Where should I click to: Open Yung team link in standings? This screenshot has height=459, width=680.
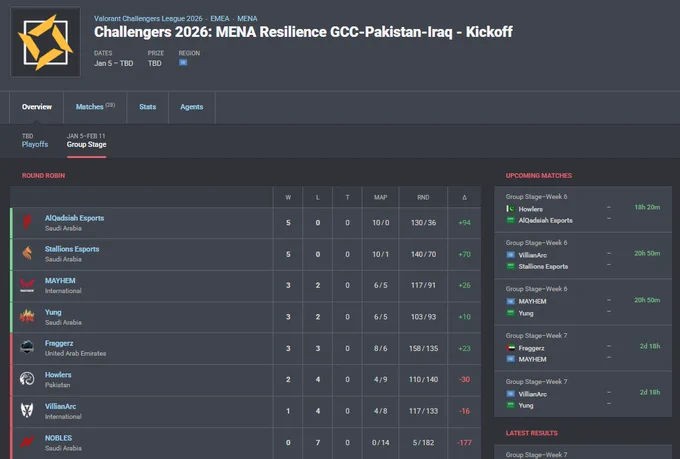tap(53, 312)
